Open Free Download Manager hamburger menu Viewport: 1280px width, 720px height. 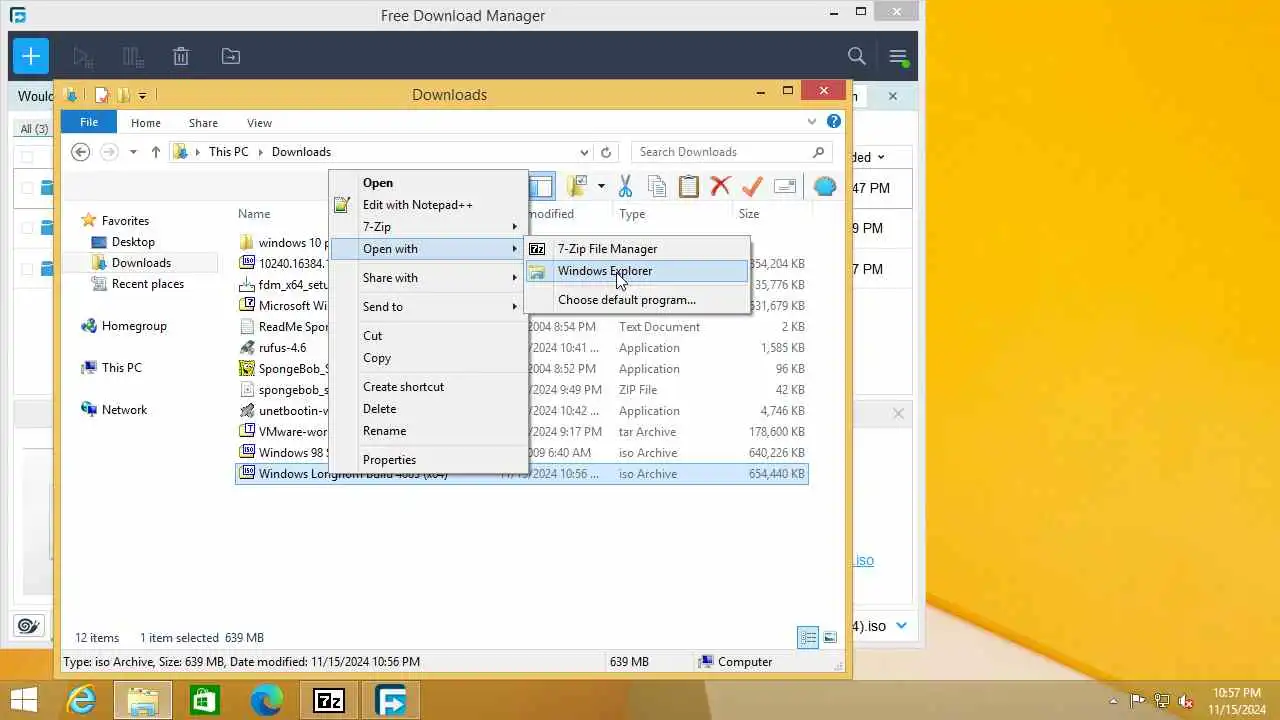pos(898,57)
